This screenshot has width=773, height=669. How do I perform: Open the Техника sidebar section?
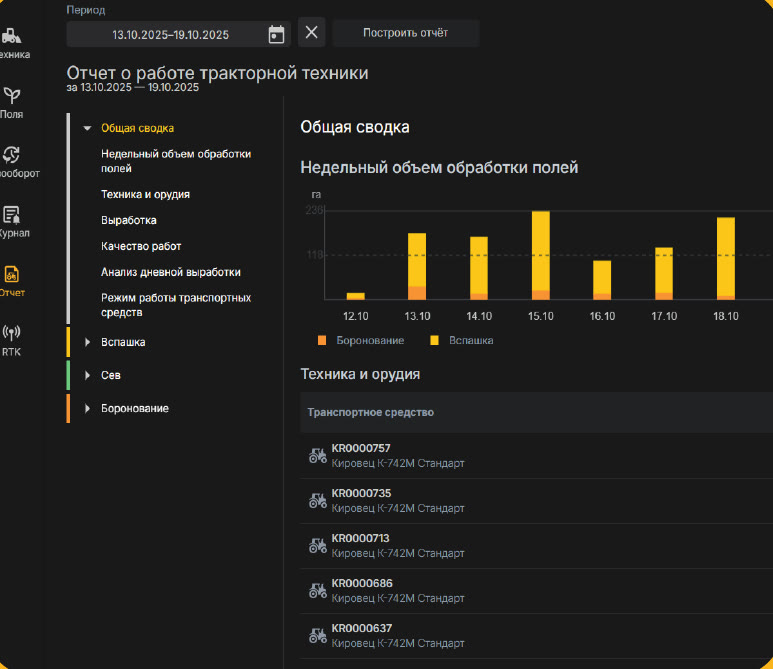click(x=12, y=43)
